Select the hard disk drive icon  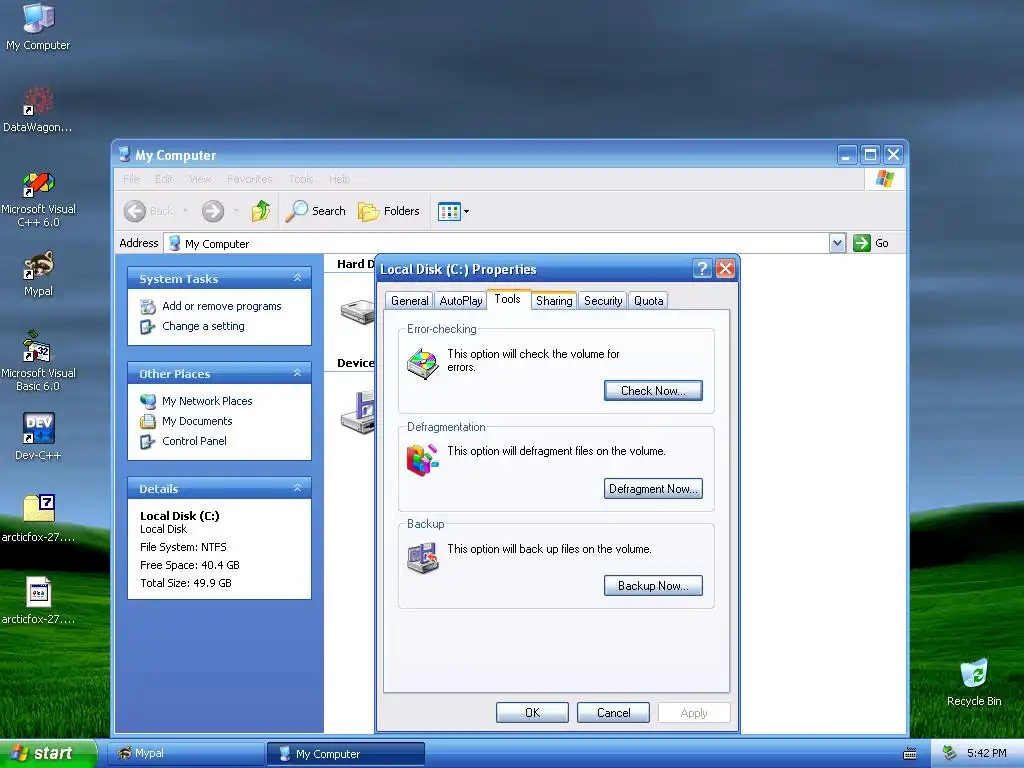click(x=357, y=311)
